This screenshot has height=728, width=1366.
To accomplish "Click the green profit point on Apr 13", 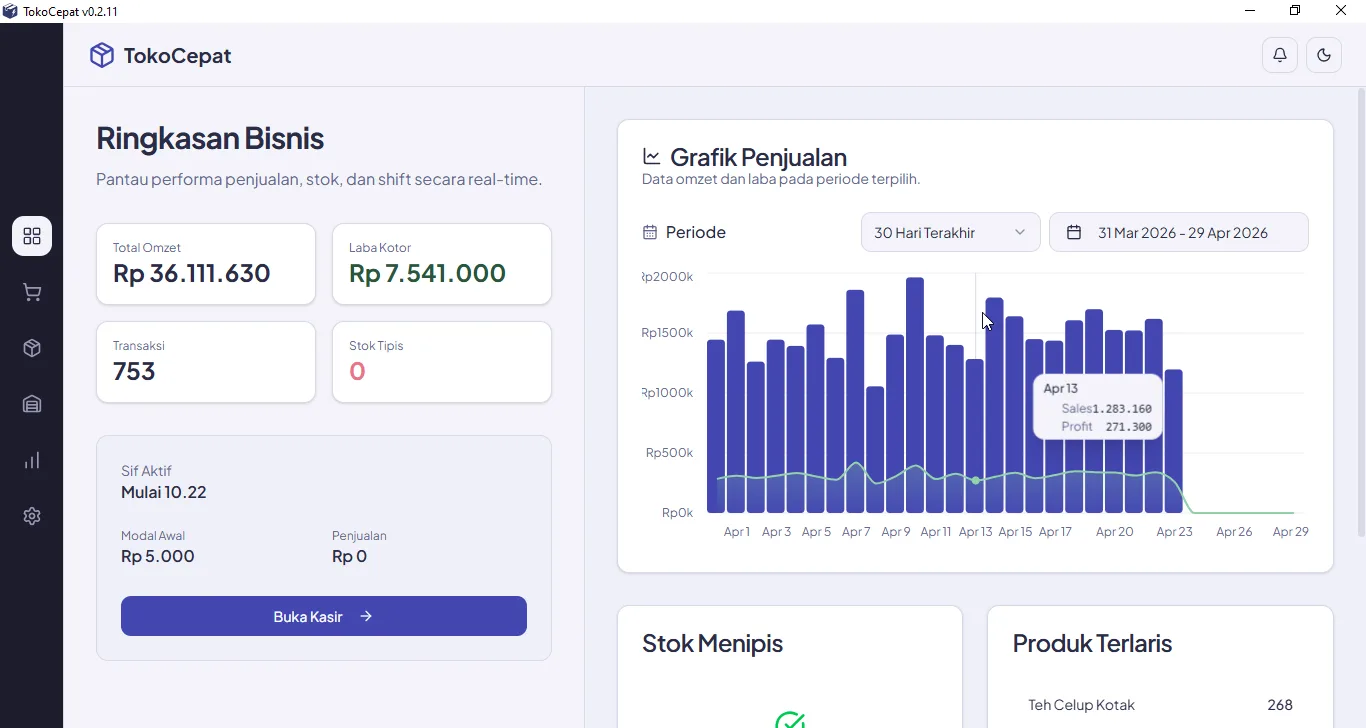I will [x=976, y=481].
